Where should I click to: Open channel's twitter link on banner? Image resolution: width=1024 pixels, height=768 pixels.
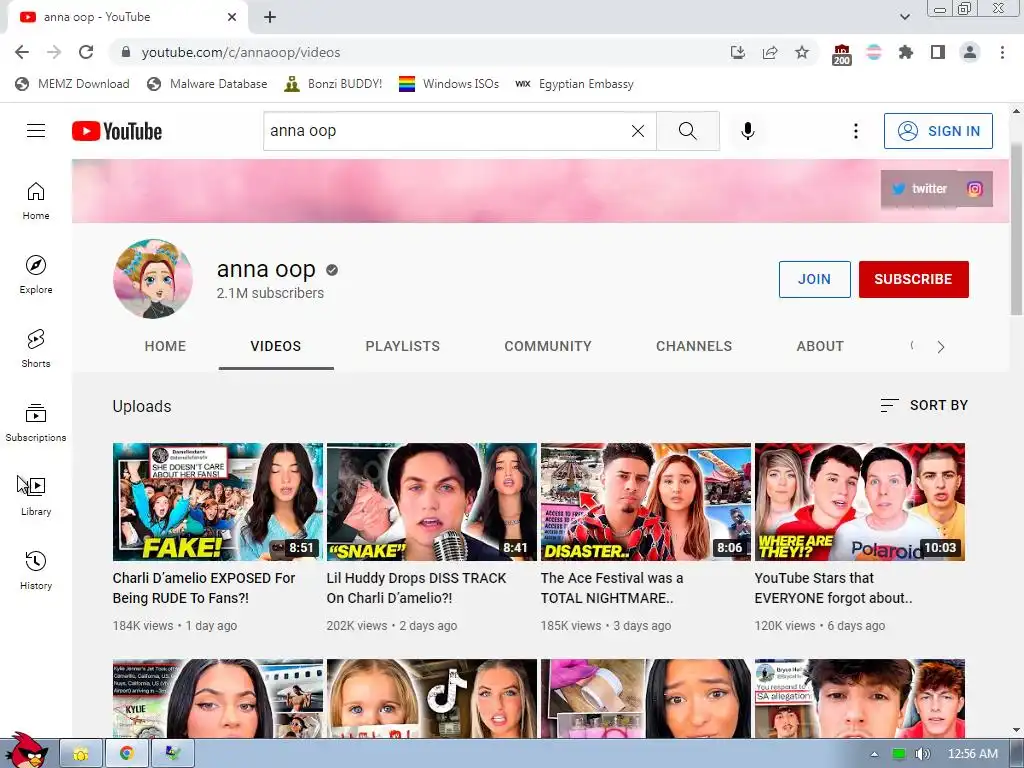tap(920, 189)
